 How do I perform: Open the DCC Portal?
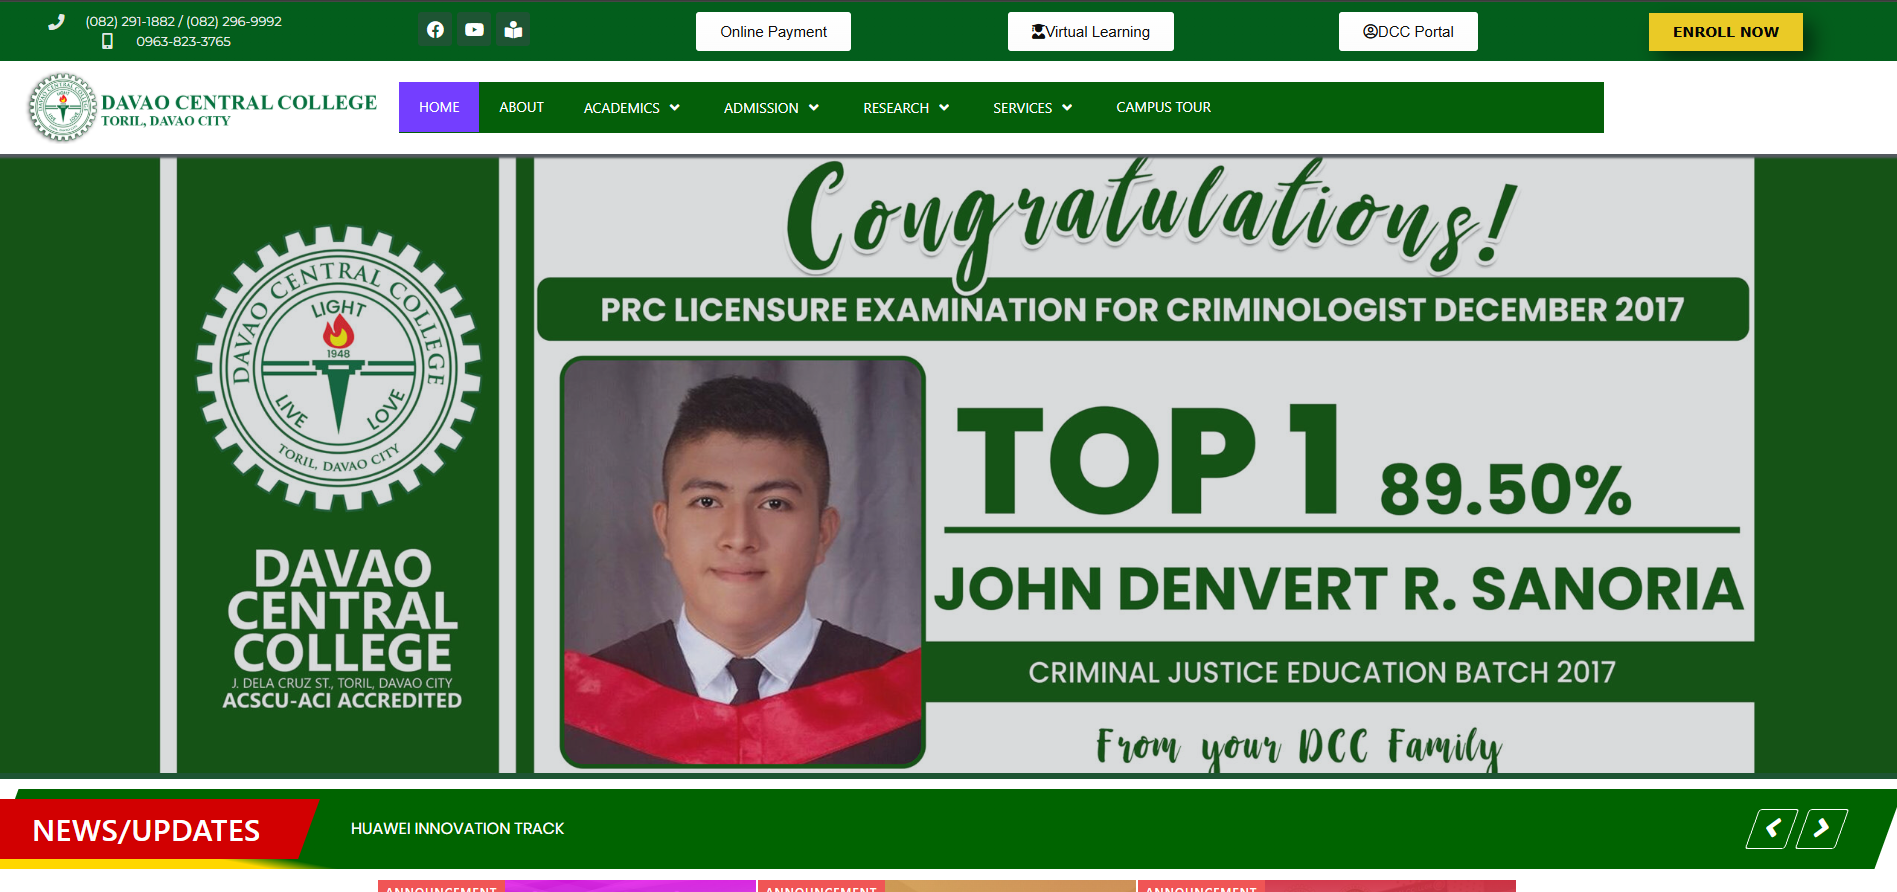1408,32
